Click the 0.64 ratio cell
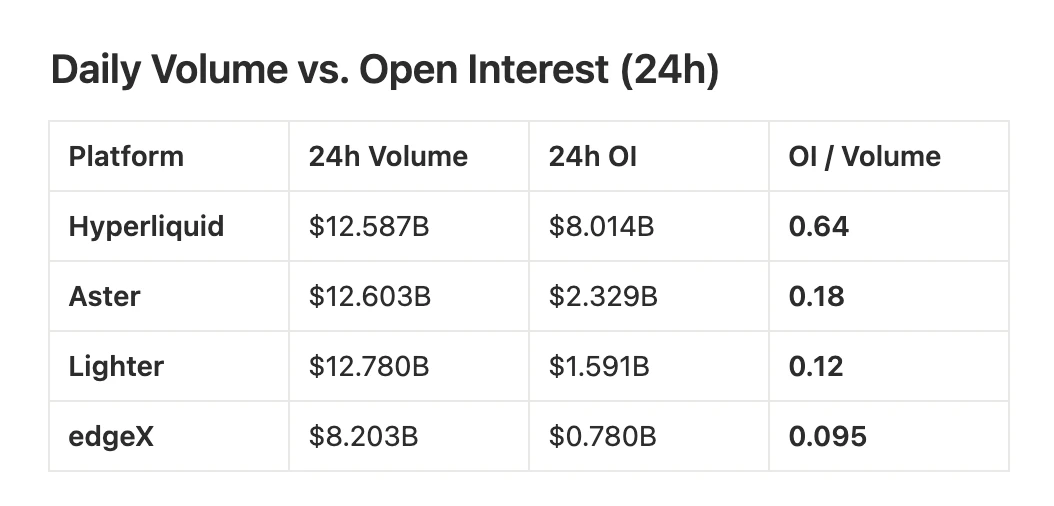Viewport: 1054px width, 506px height. click(x=818, y=227)
